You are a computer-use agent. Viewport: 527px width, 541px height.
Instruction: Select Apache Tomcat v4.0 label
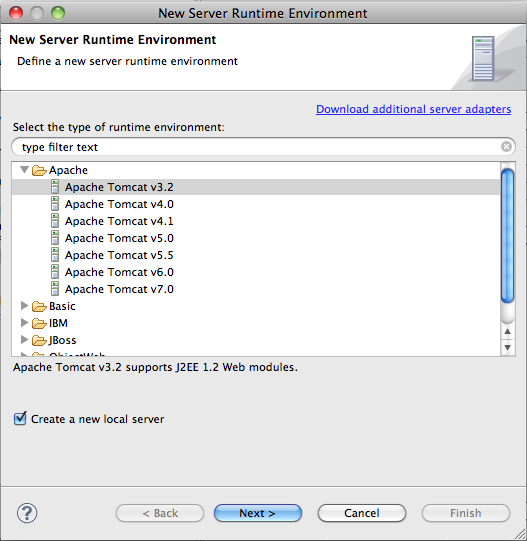[119, 204]
